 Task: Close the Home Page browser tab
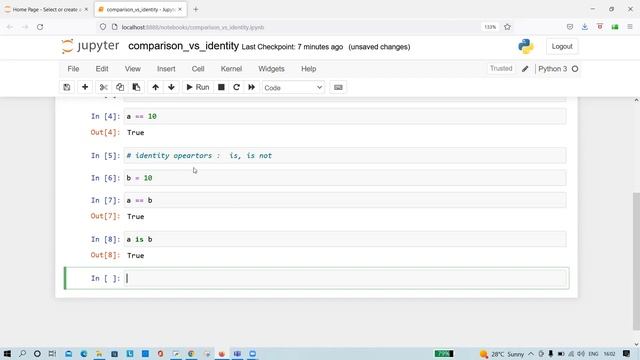86,9
